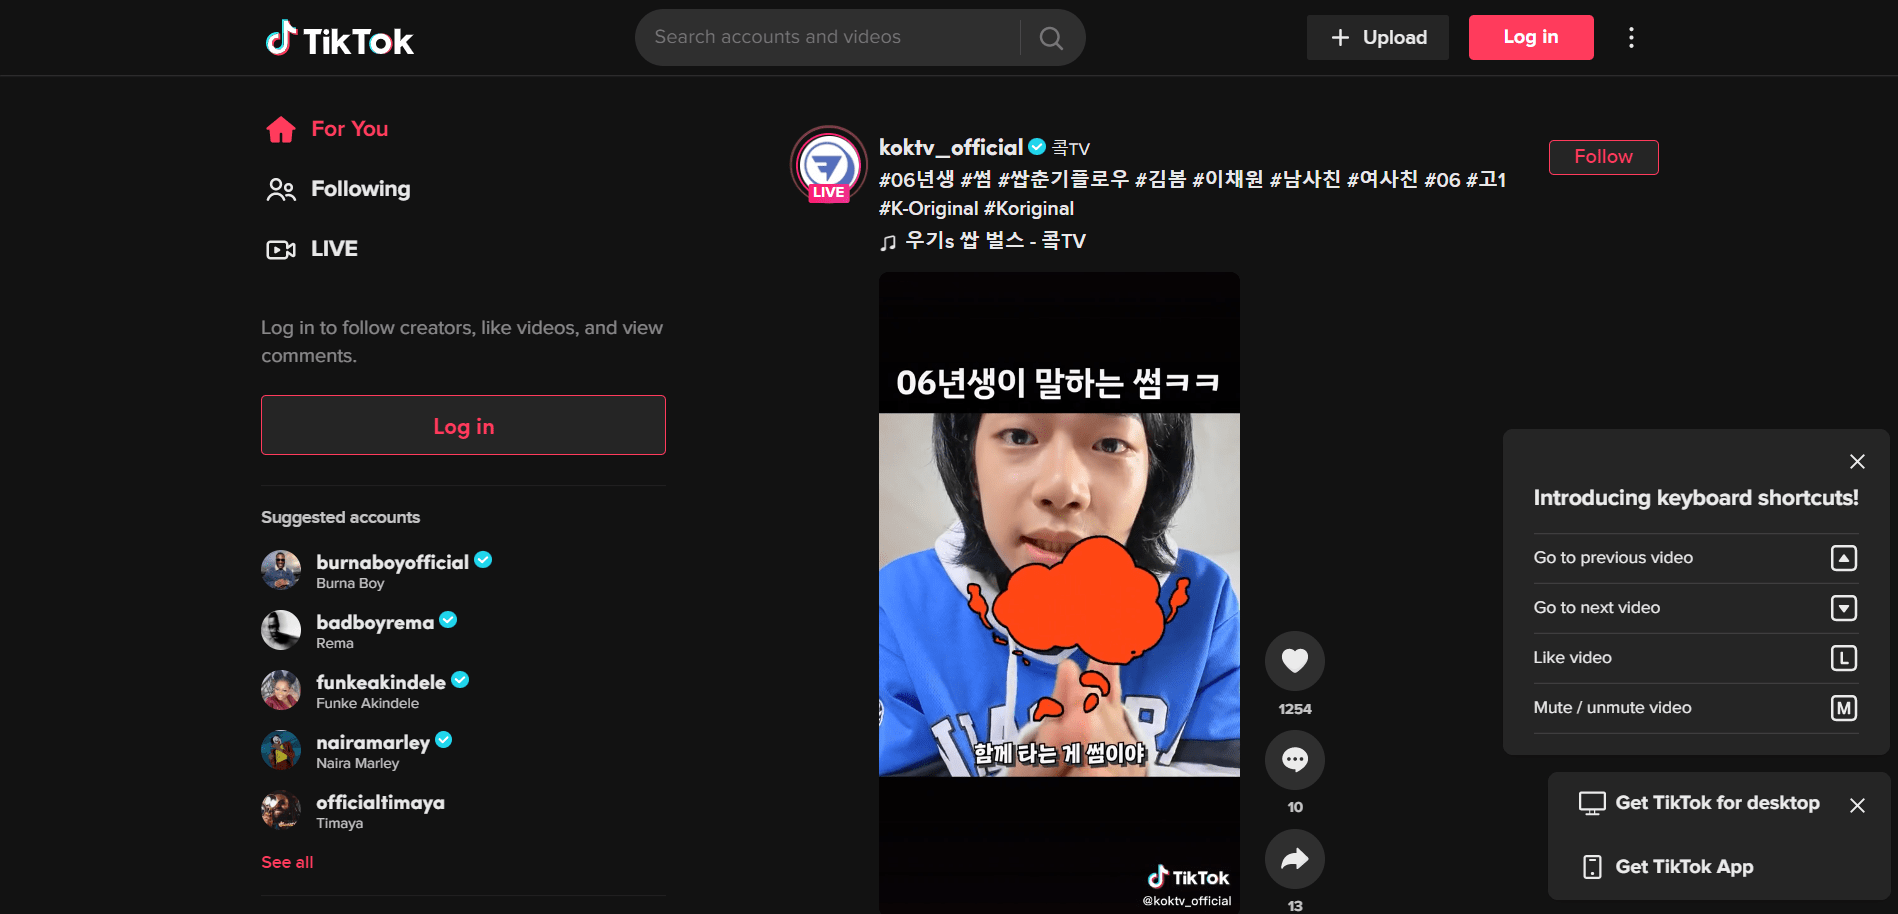
Task: Open funkeakindele profile avatar
Action: point(281,690)
